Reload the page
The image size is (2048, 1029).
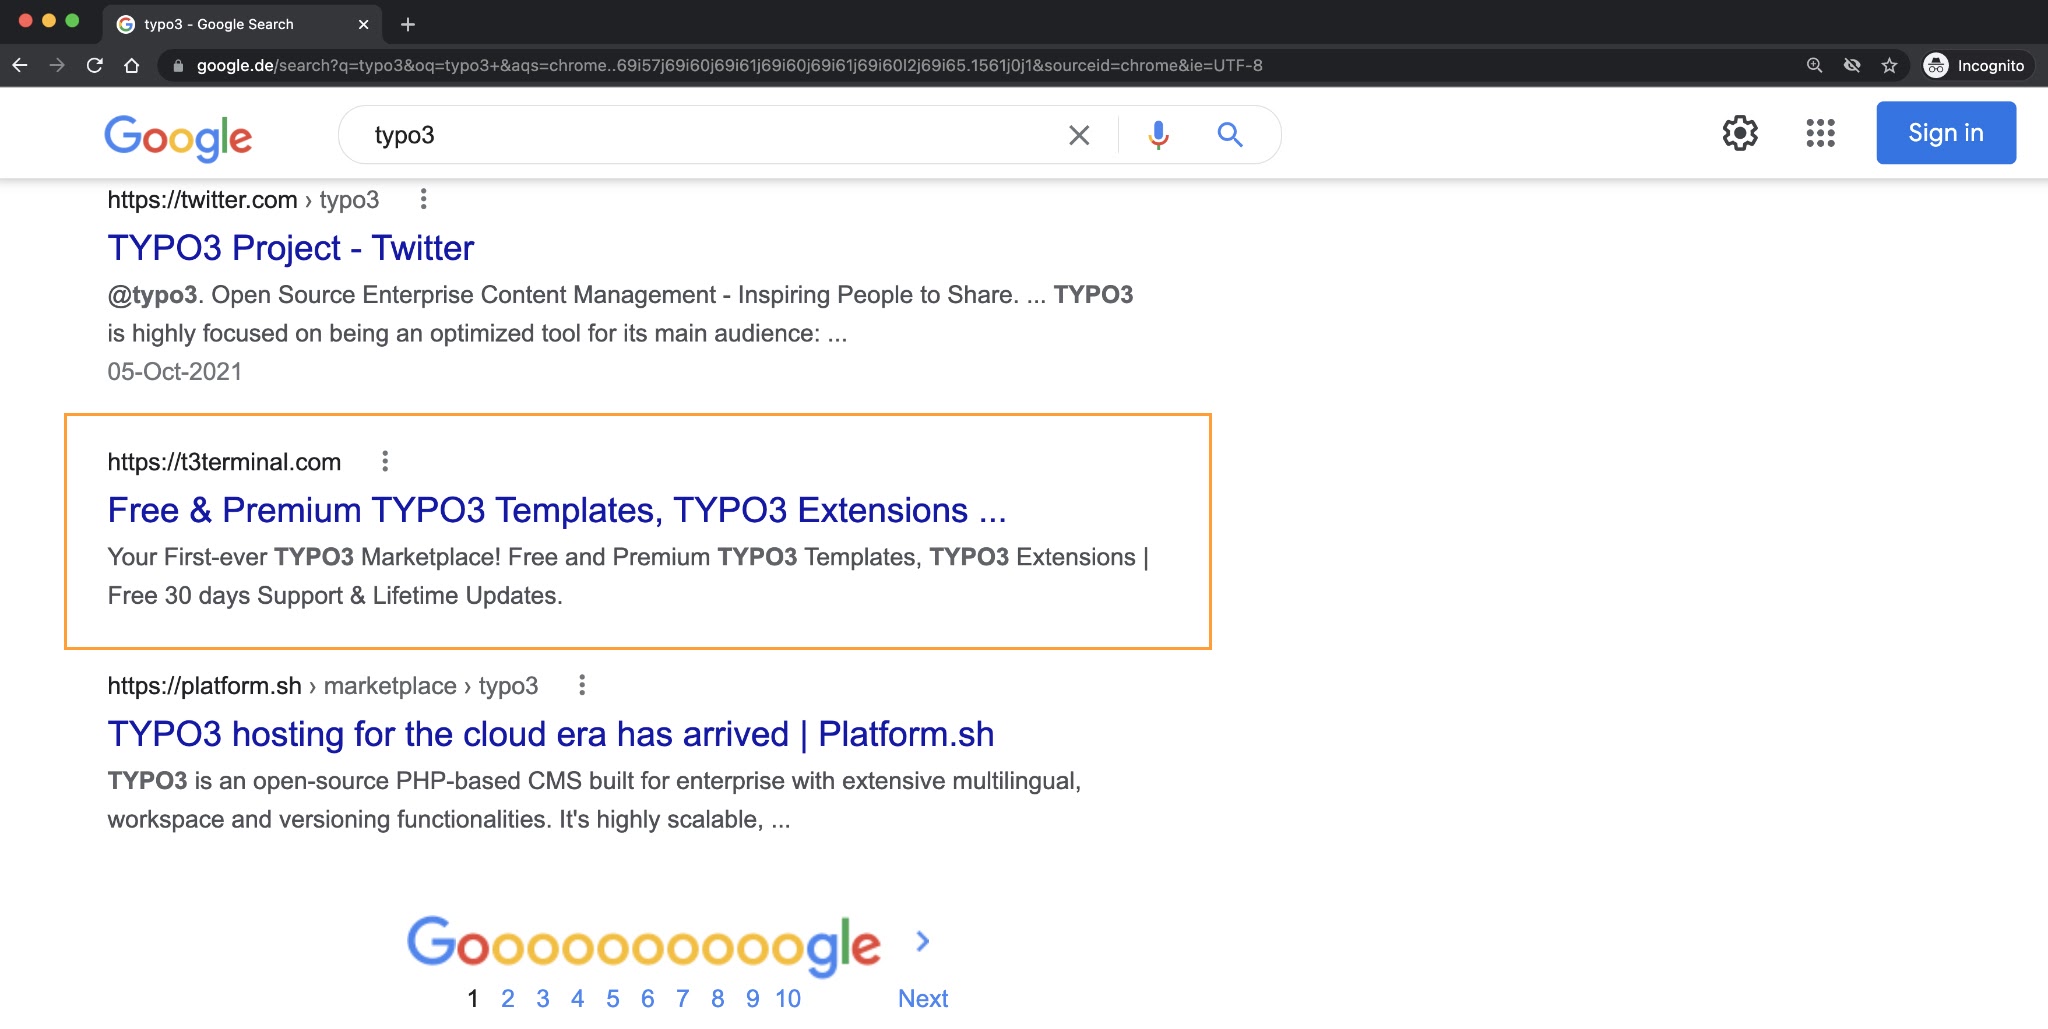tap(94, 65)
